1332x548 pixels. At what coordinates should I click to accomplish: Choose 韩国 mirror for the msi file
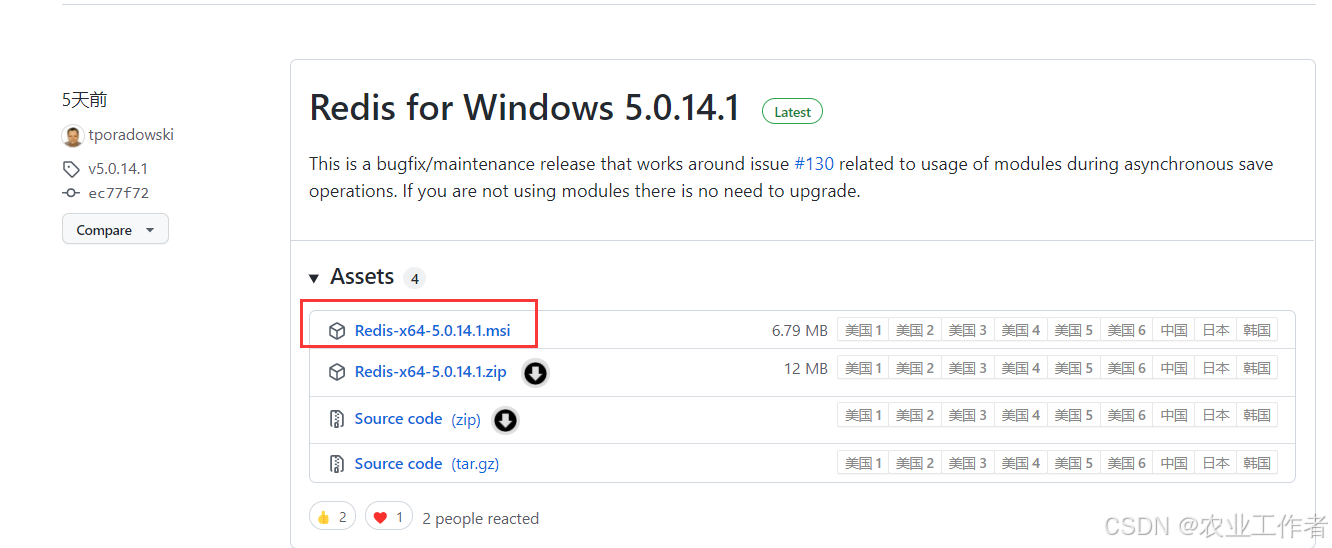pyautogui.click(x=1257, y=330)
